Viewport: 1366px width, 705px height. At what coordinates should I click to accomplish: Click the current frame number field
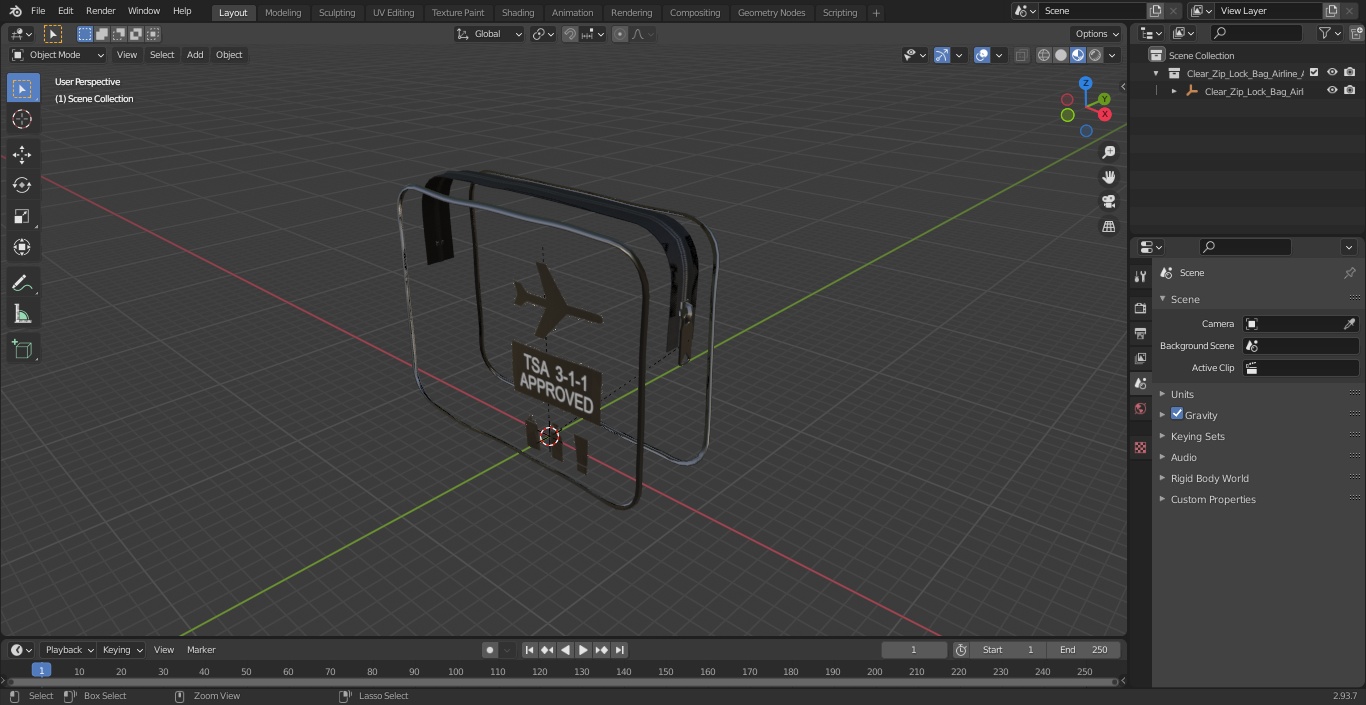(913, 650)
